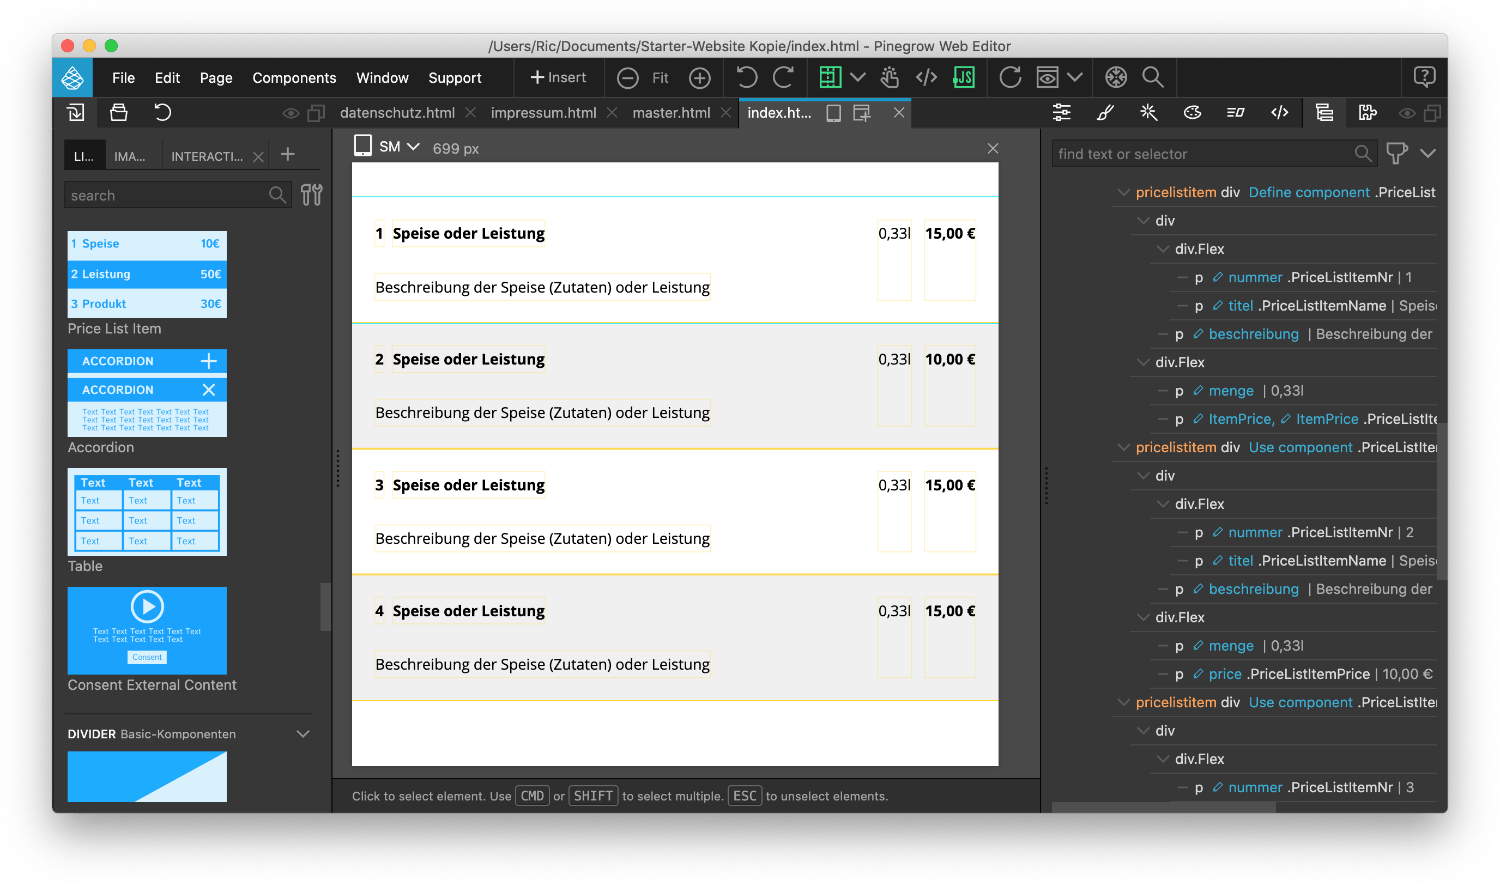The width and height of the screenshot is (1500, 886).
Task: Open the compass wheel icon in toolbar
Action: 1116,77
